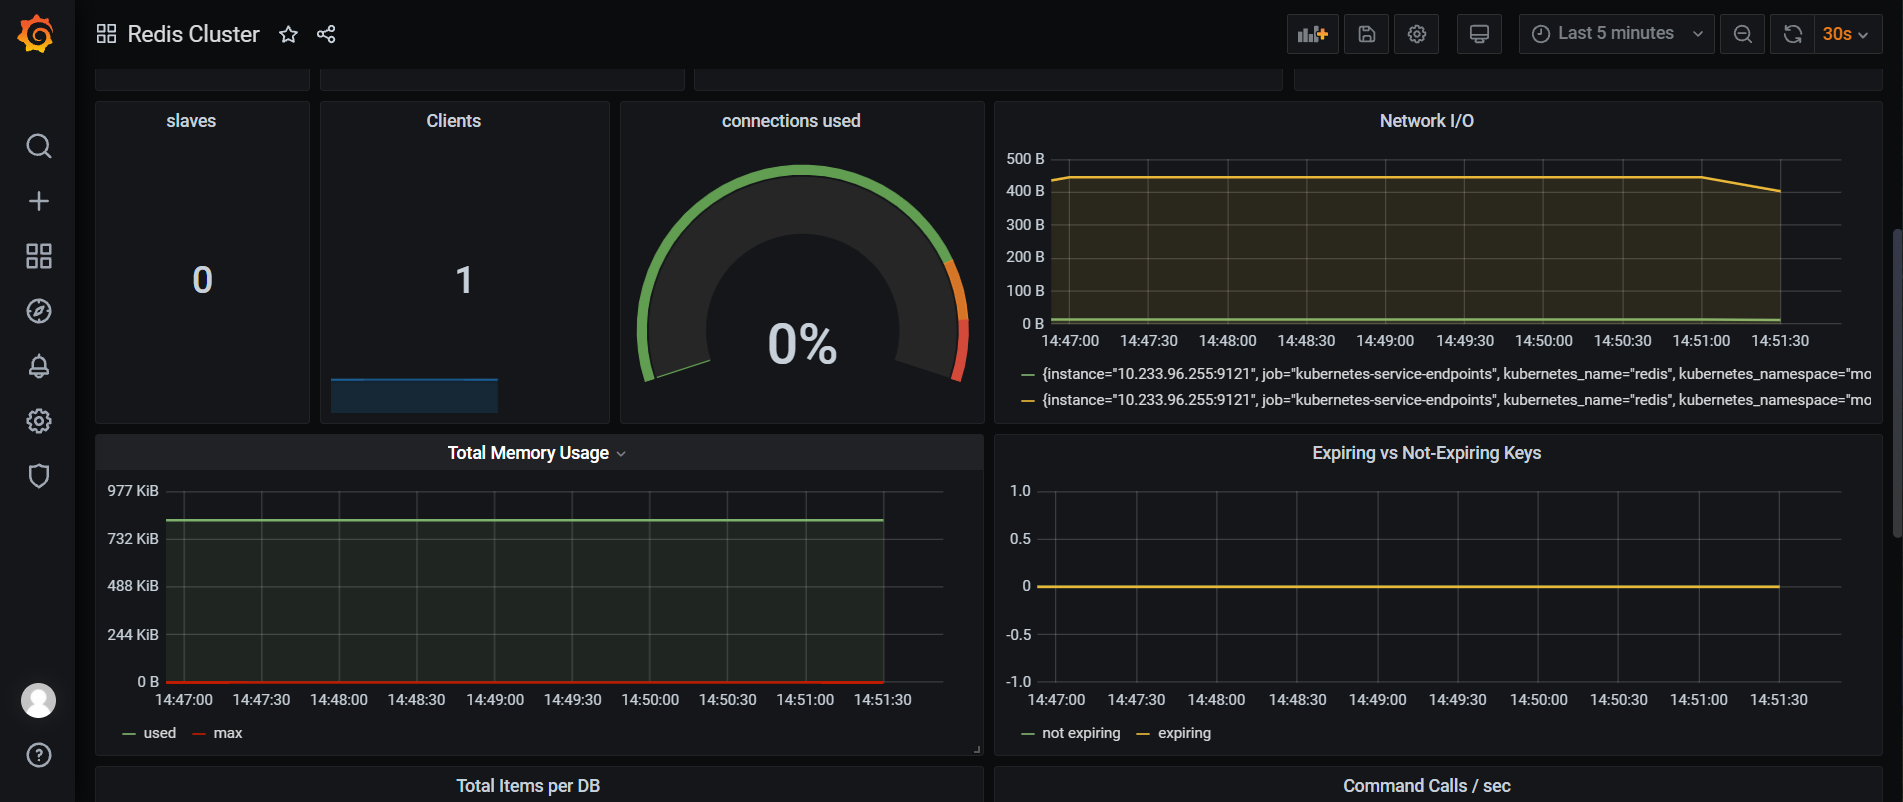This screenshot has width=1903, height=802.
Task: Click the 1.0 label on Expiring Keys axis
Action: click(x=1020, y=491)
